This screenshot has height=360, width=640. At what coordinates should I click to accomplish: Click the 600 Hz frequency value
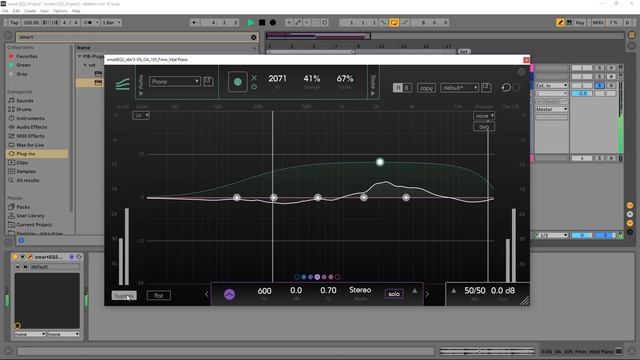264,291
